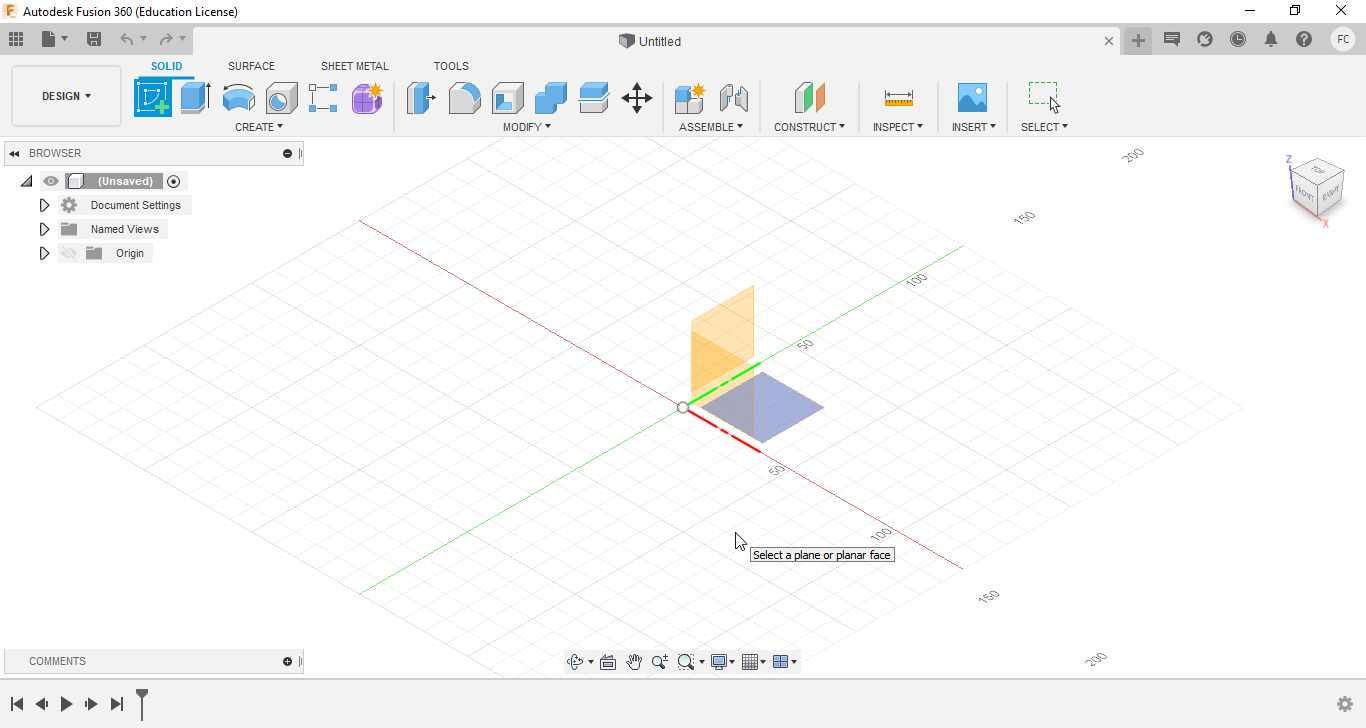Viewport: 1366px width, 728px height.
Task: Select the Untitled document tab
Action: click(x=650, y=41)
